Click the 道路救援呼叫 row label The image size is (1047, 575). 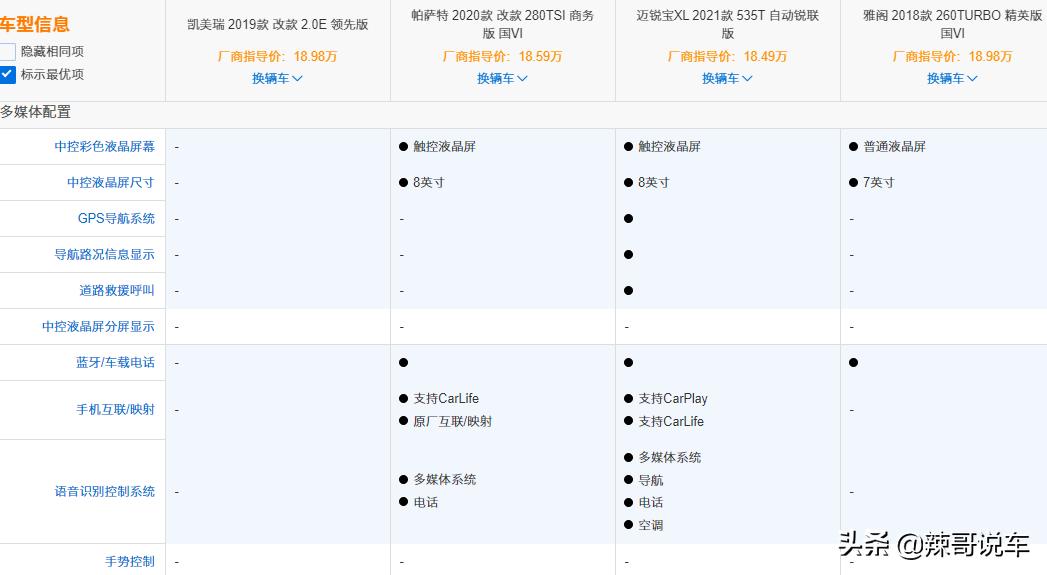pyautogui.click(x=117, y=291)
